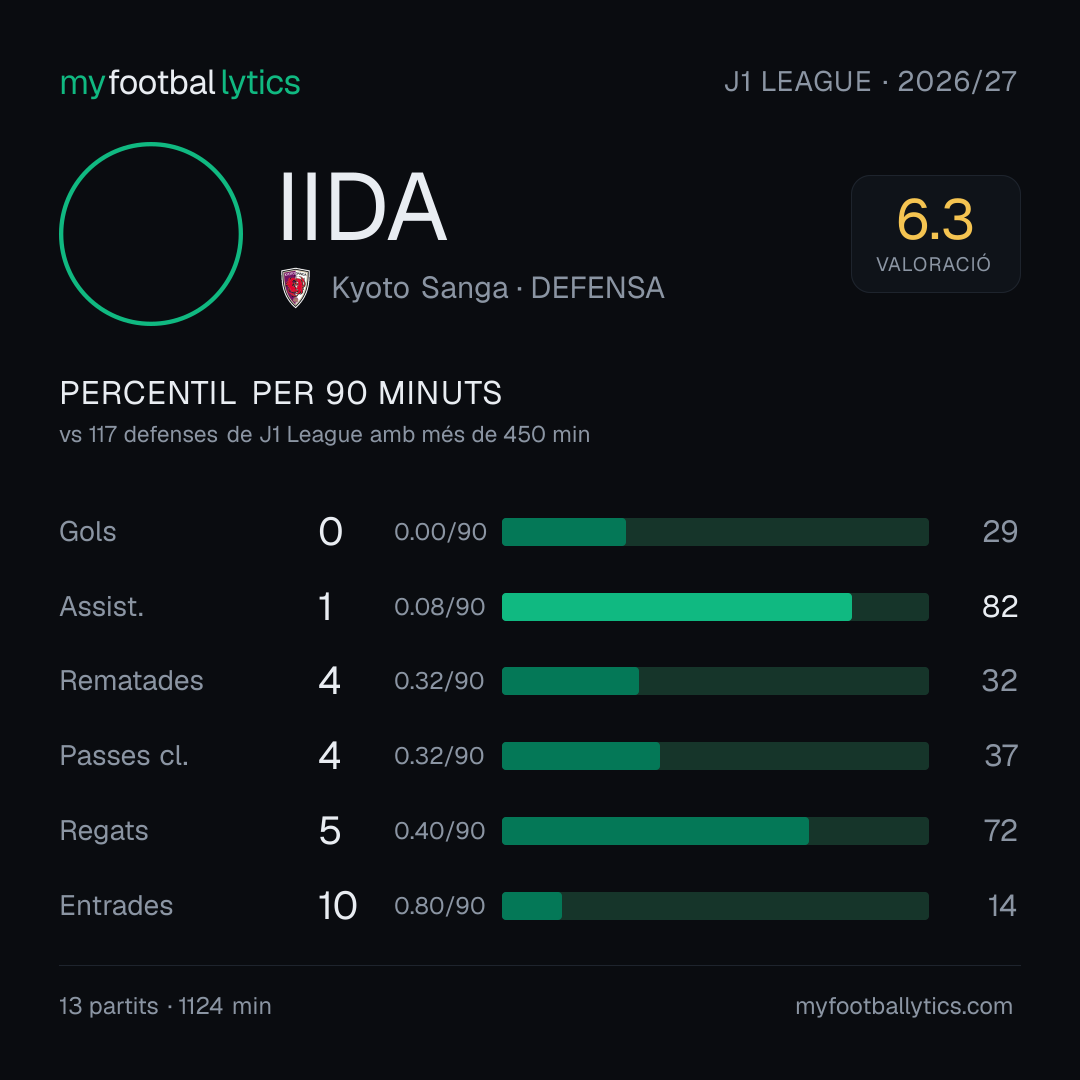Click the myfootballytics logo

tap(180, 83)
